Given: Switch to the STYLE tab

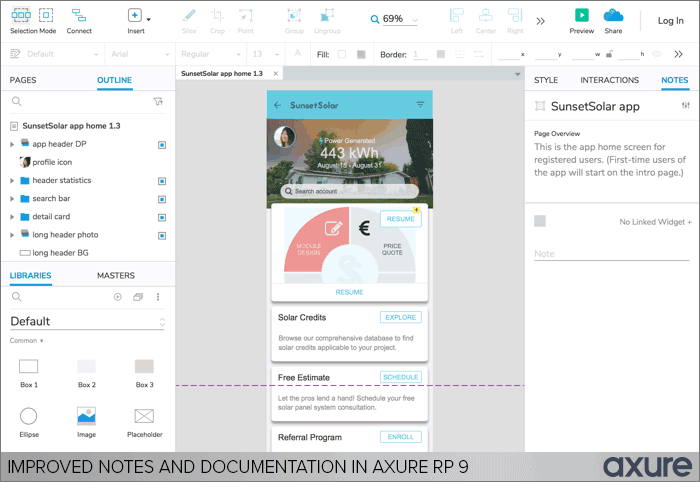Looking at the screenshot, I should 546,80.
